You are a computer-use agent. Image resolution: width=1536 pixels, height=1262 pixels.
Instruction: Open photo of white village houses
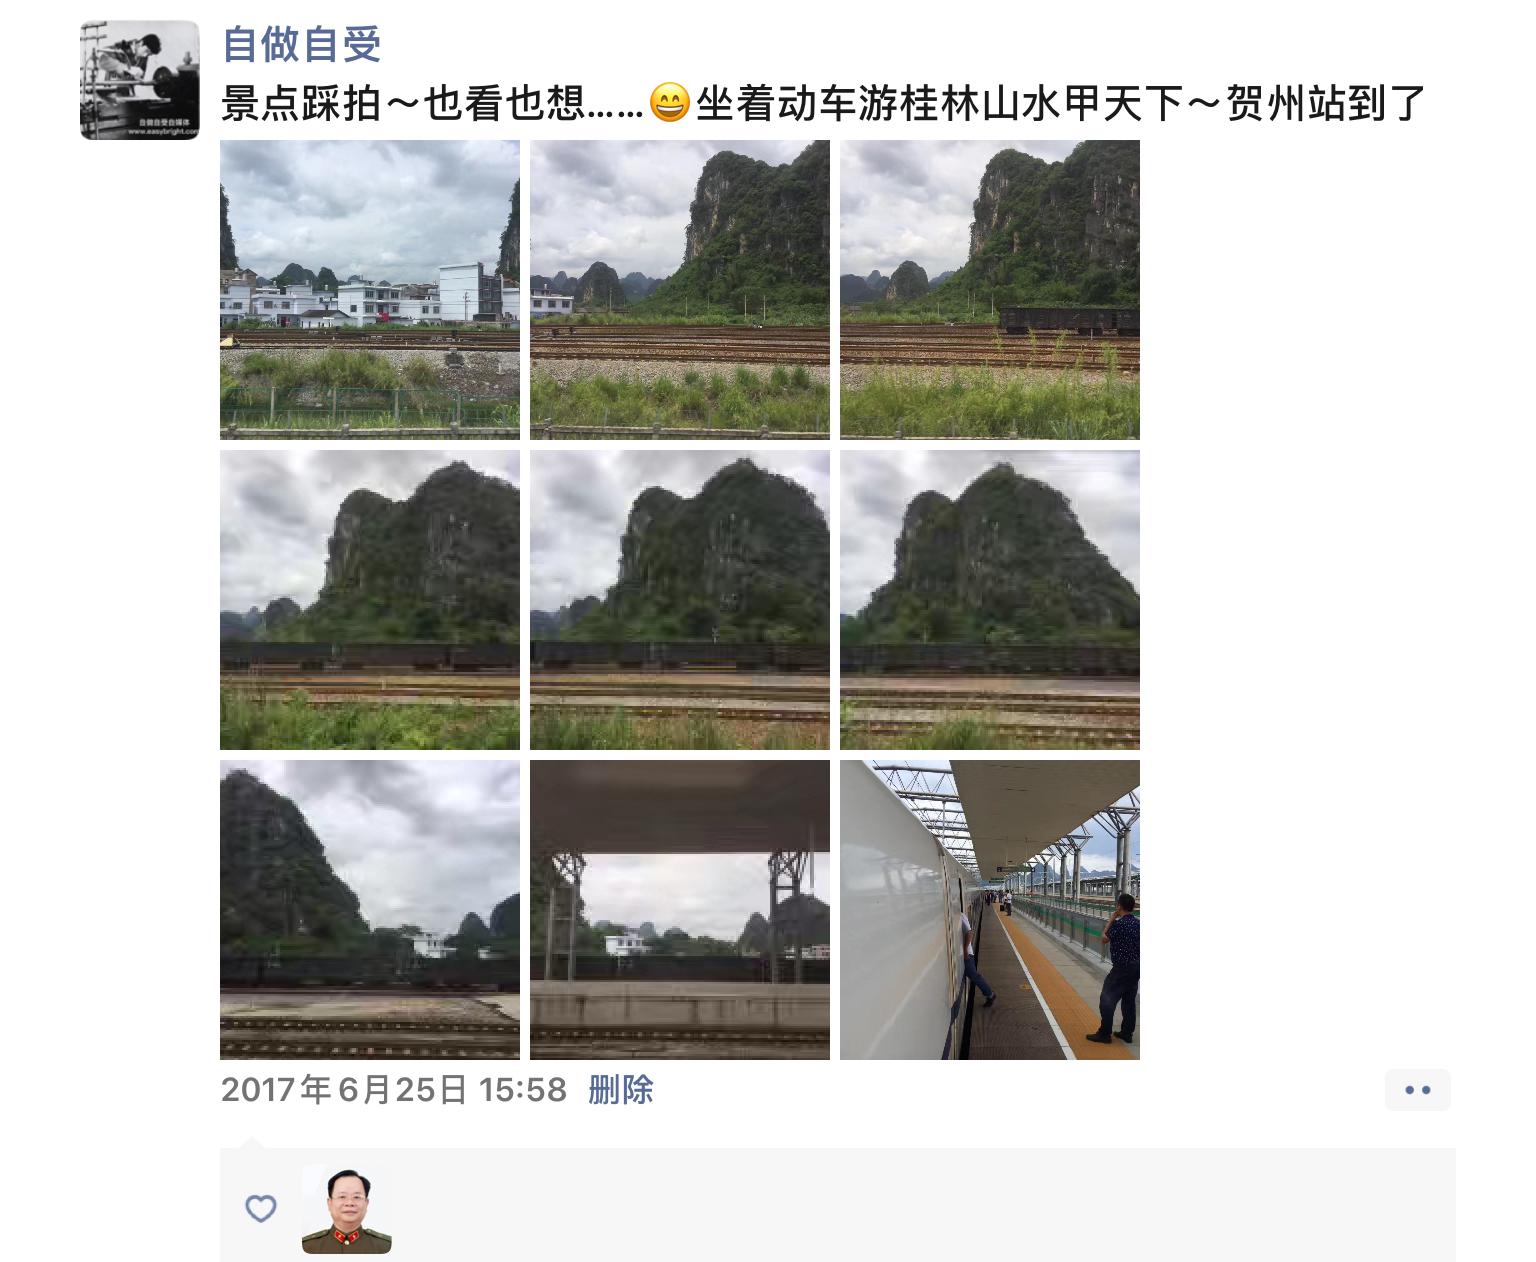(370, 290)
